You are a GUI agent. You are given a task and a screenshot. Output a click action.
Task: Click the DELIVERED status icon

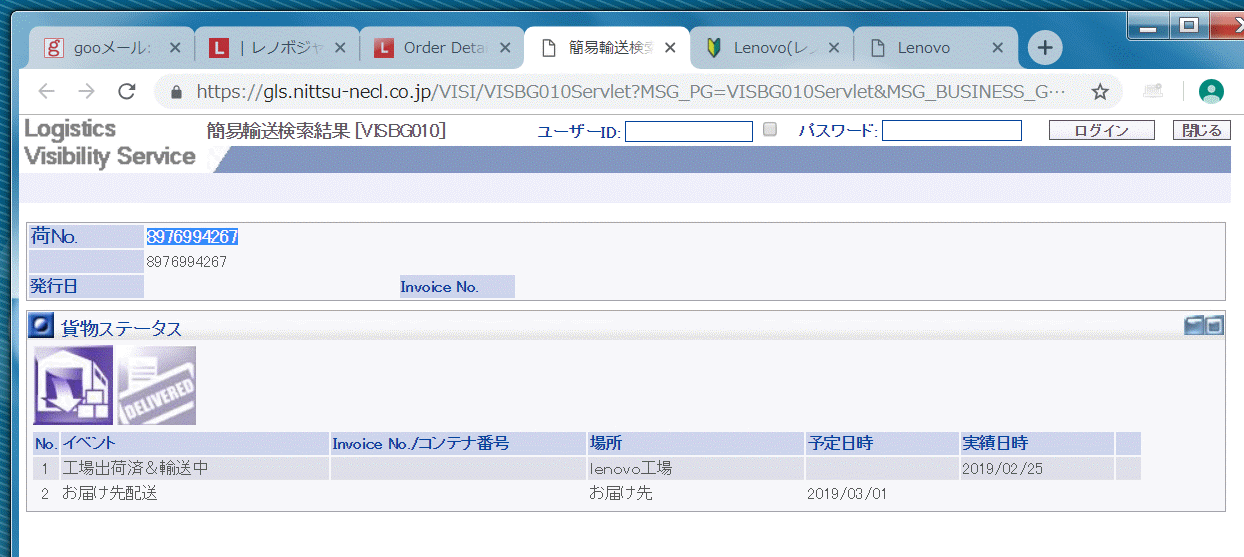(156, 386)
